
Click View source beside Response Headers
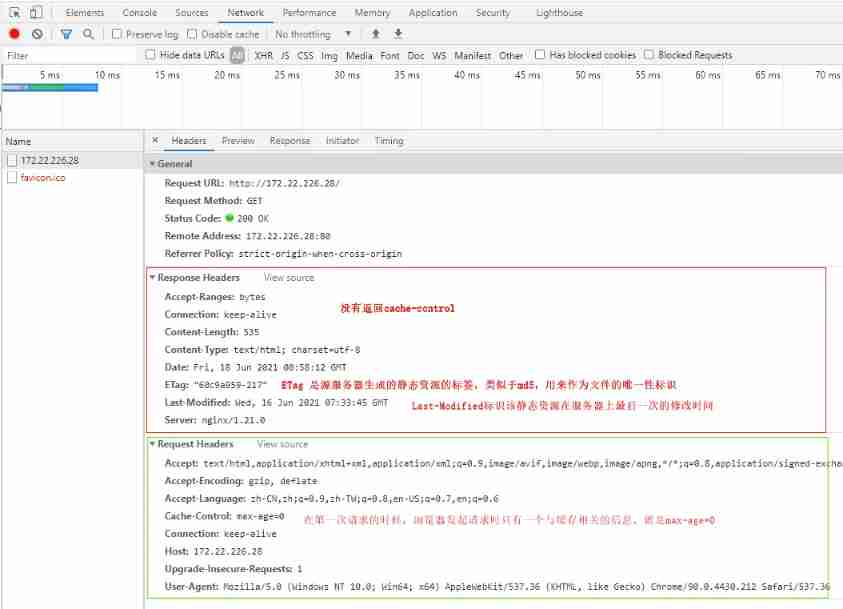[288, 278]
